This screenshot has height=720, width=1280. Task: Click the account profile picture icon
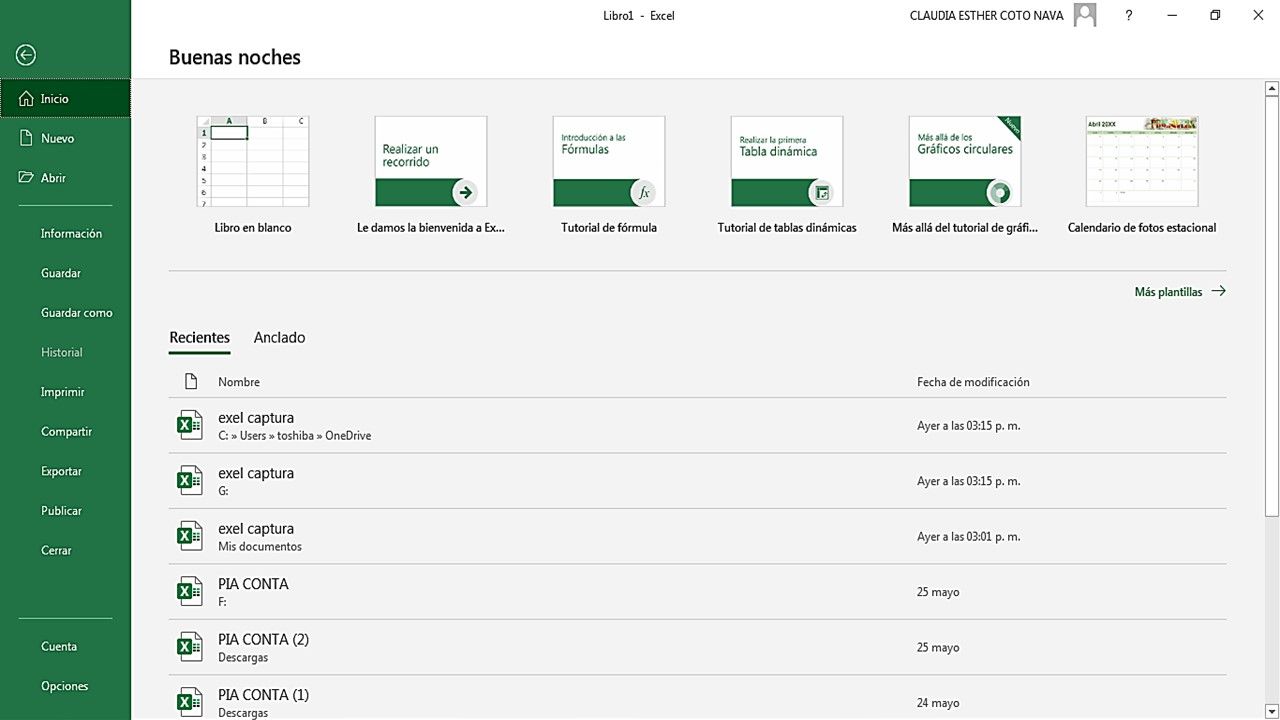(x=1084, y=15)
